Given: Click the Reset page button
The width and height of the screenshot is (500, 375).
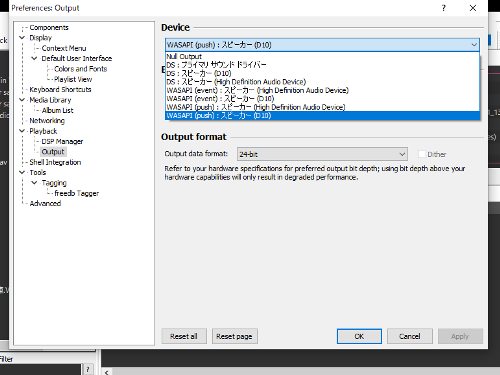Looking at the screenshot, I should (234, 336).
